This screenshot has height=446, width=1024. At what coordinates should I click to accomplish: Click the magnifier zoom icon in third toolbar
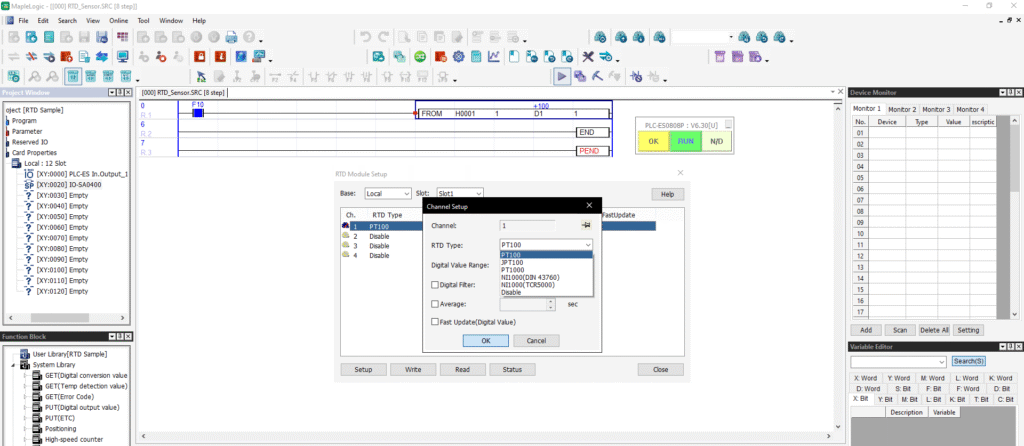pos(34,76)
